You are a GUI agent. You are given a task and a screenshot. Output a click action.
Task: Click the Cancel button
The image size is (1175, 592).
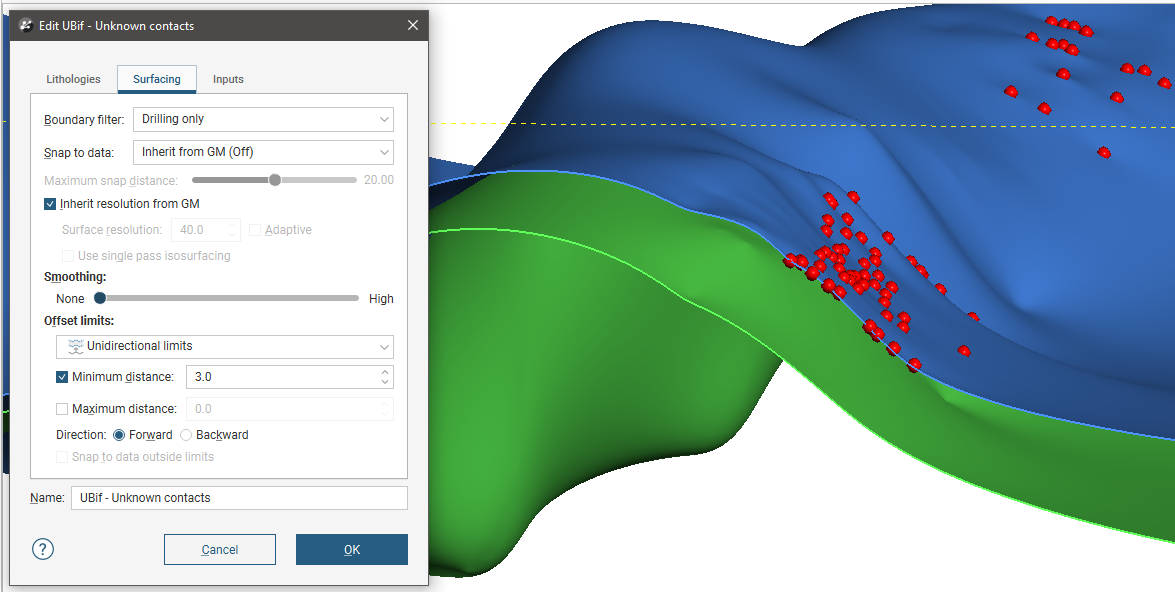pyautogui.click(x=220, y=550)
